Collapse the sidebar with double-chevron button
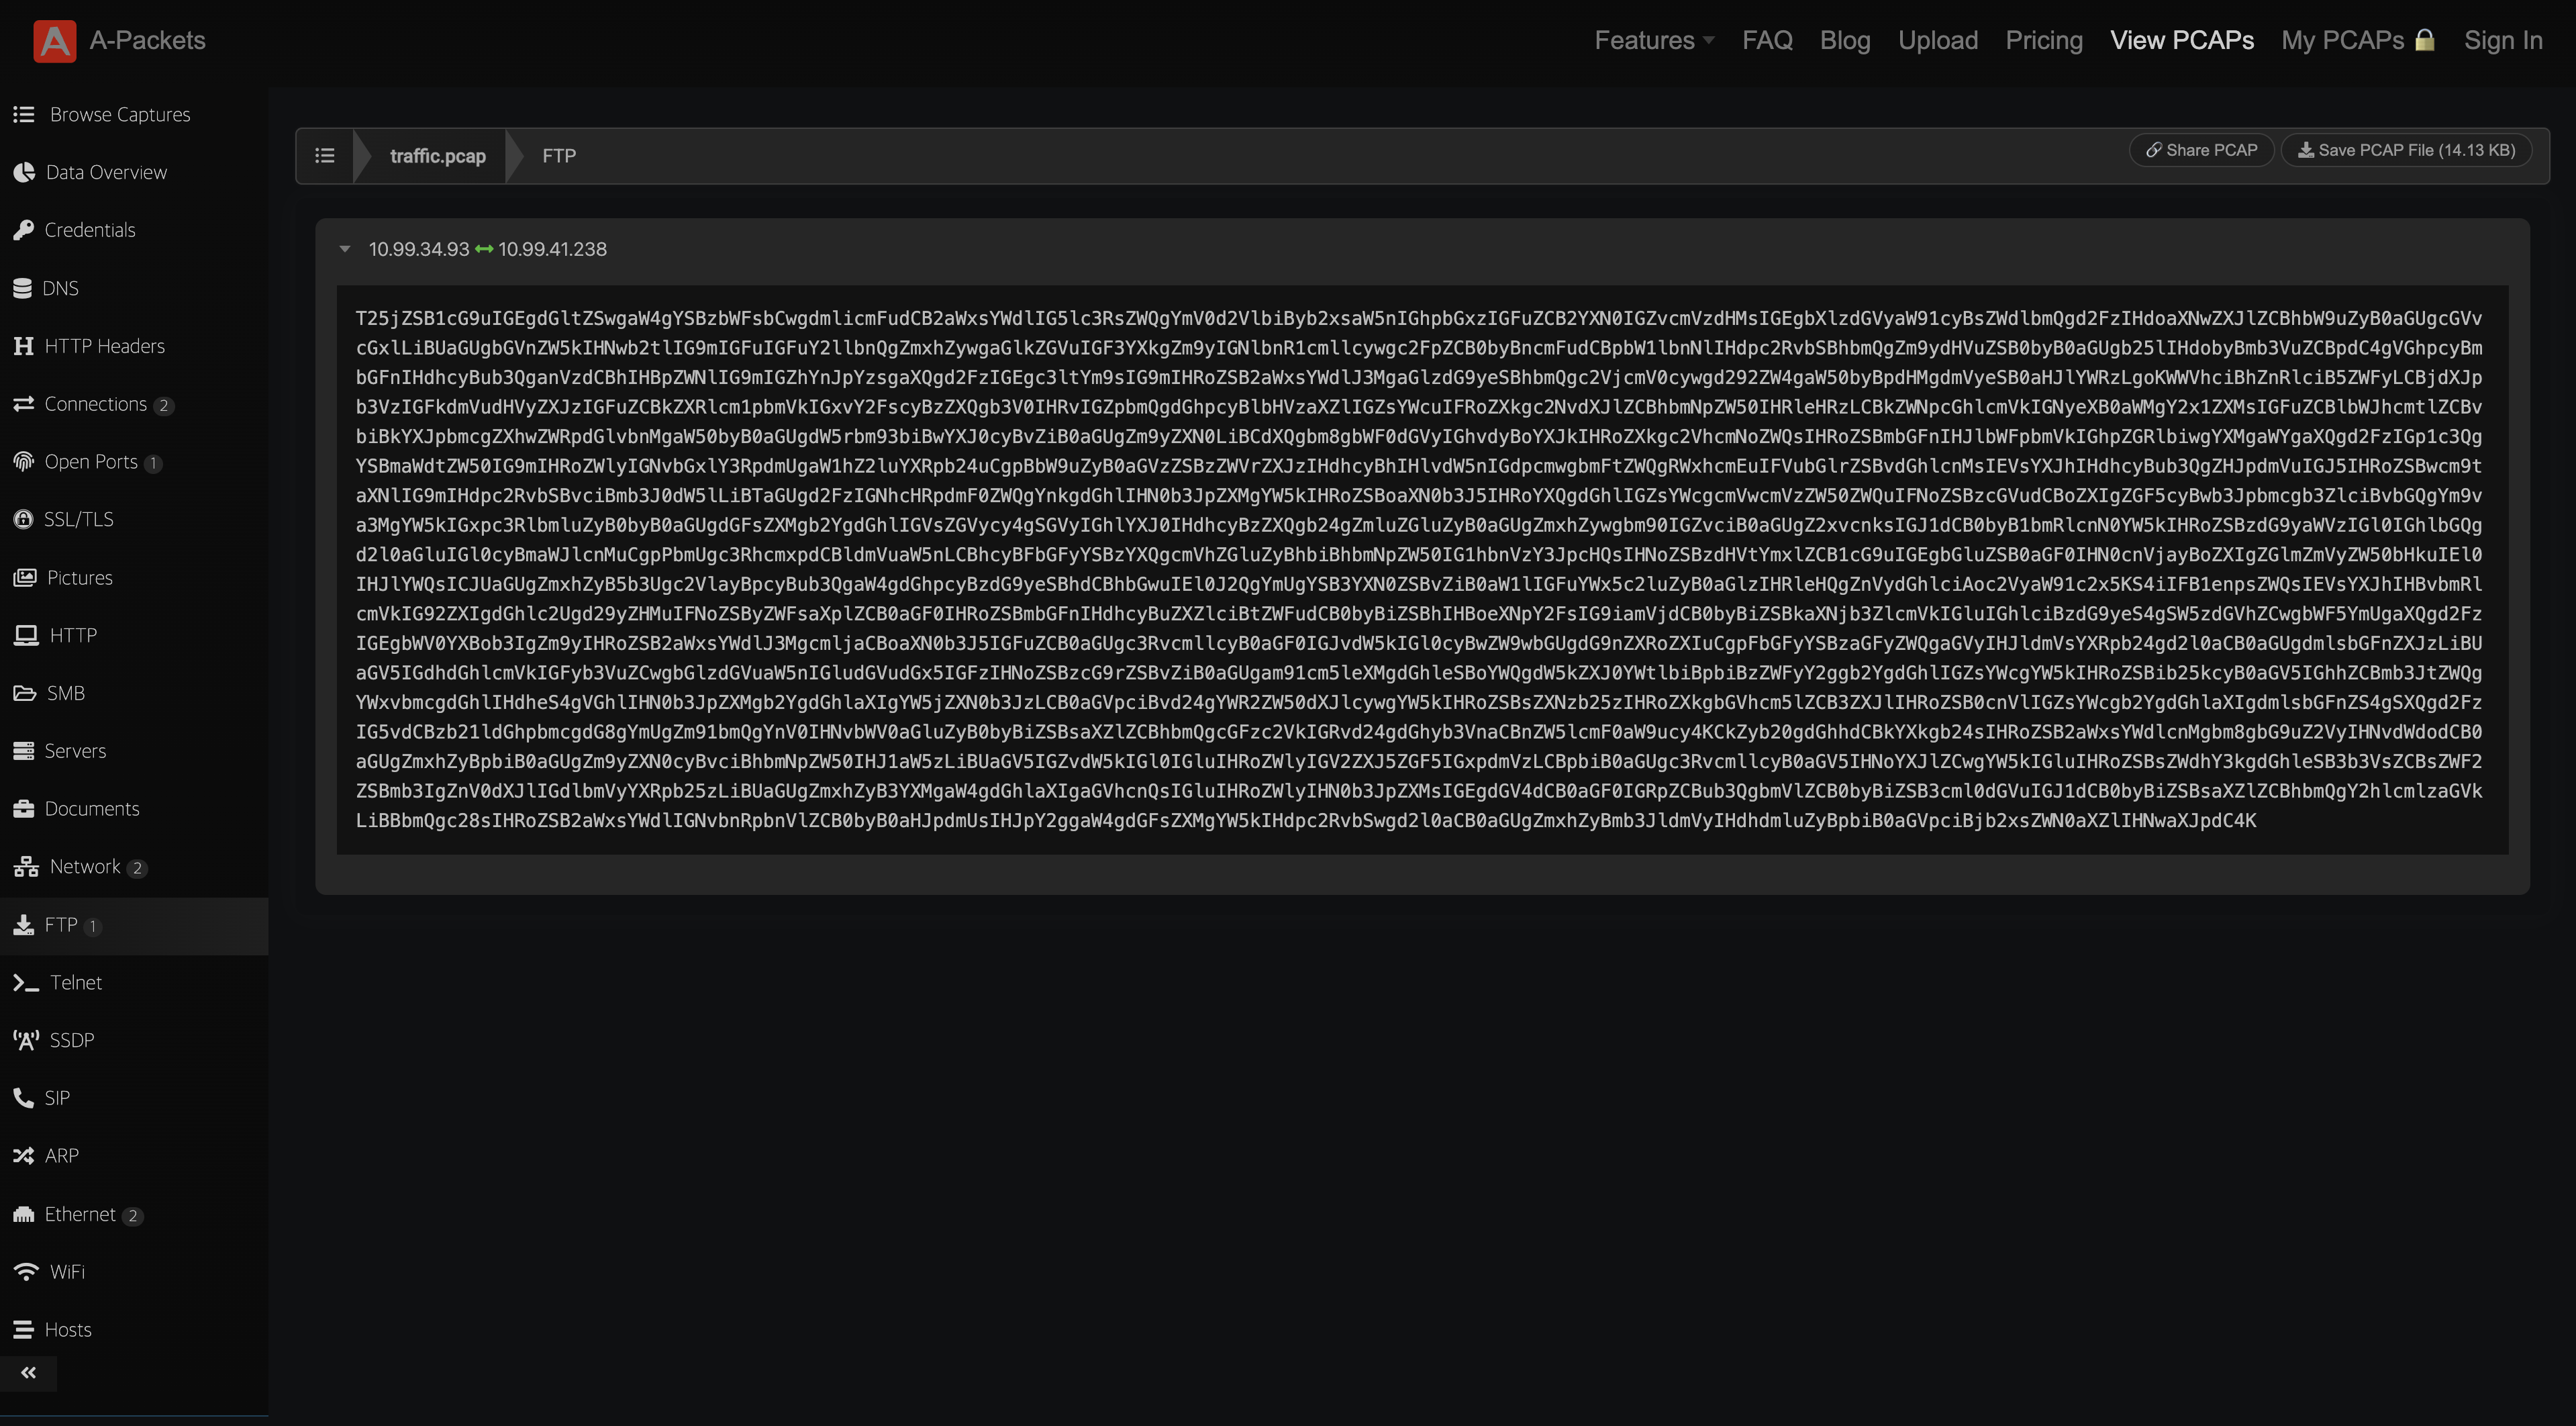Screen dimensions: 2576x1426 click(28, 1373)
